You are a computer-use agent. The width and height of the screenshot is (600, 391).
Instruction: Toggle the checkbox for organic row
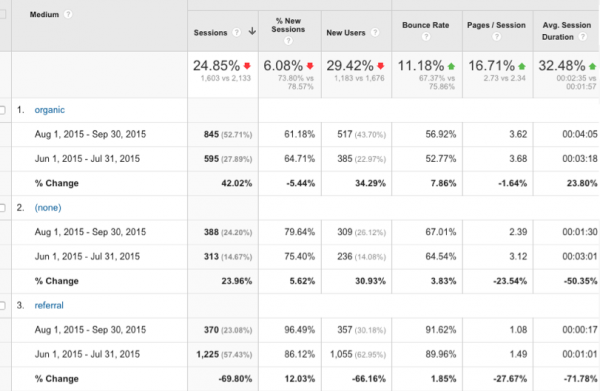tap(2, 110)
